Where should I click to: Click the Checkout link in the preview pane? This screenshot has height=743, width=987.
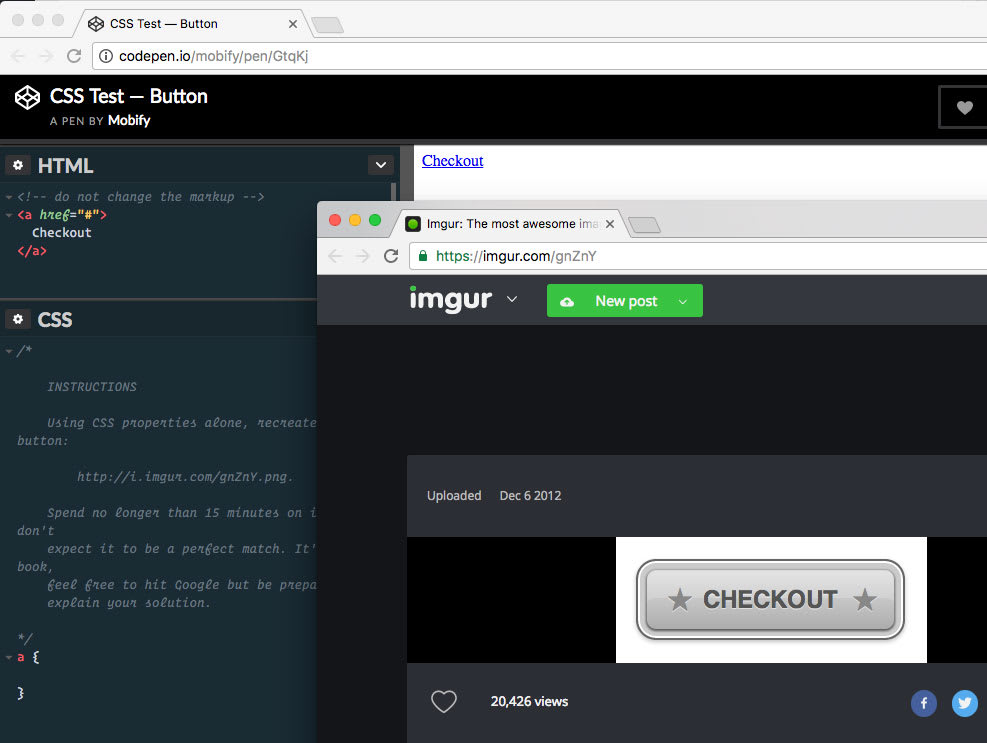[x=451, y=160]
